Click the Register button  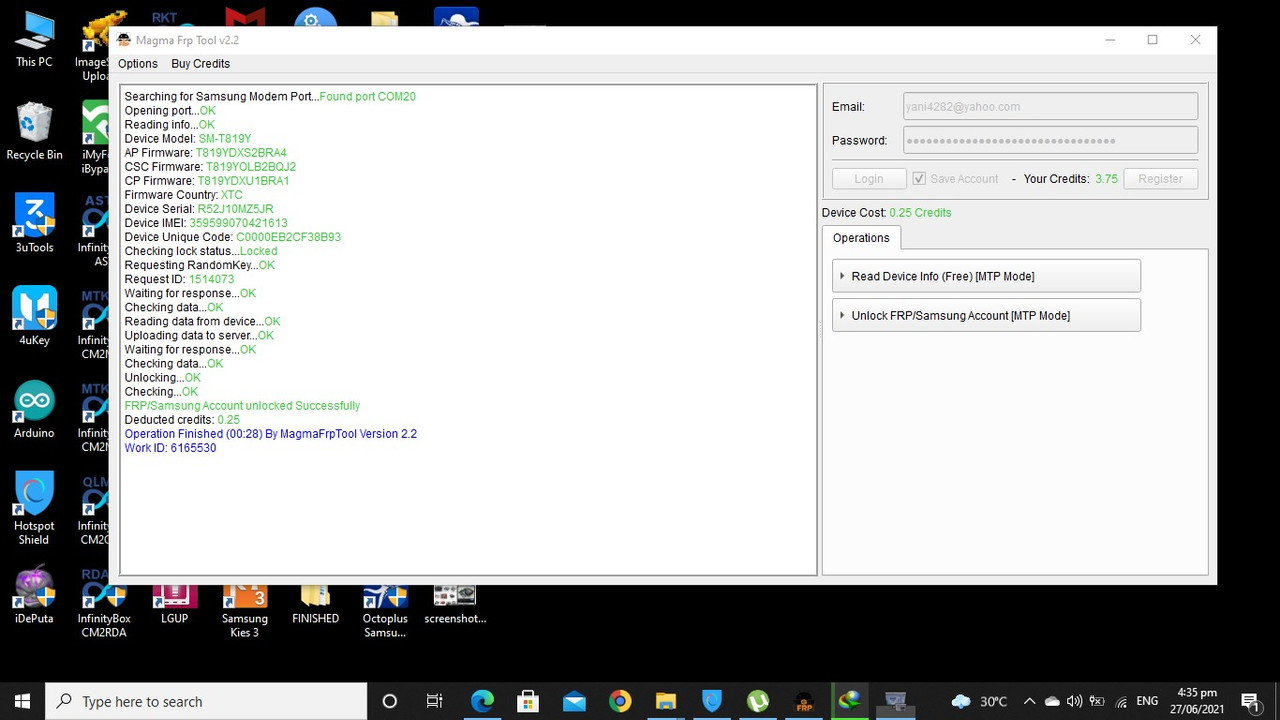click(x=1161, y=179)
